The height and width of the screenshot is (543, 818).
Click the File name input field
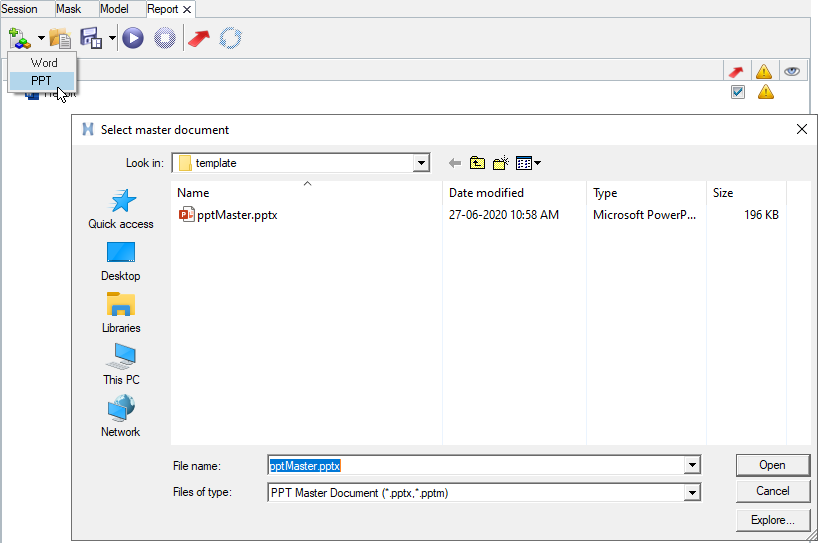[476, 465]
